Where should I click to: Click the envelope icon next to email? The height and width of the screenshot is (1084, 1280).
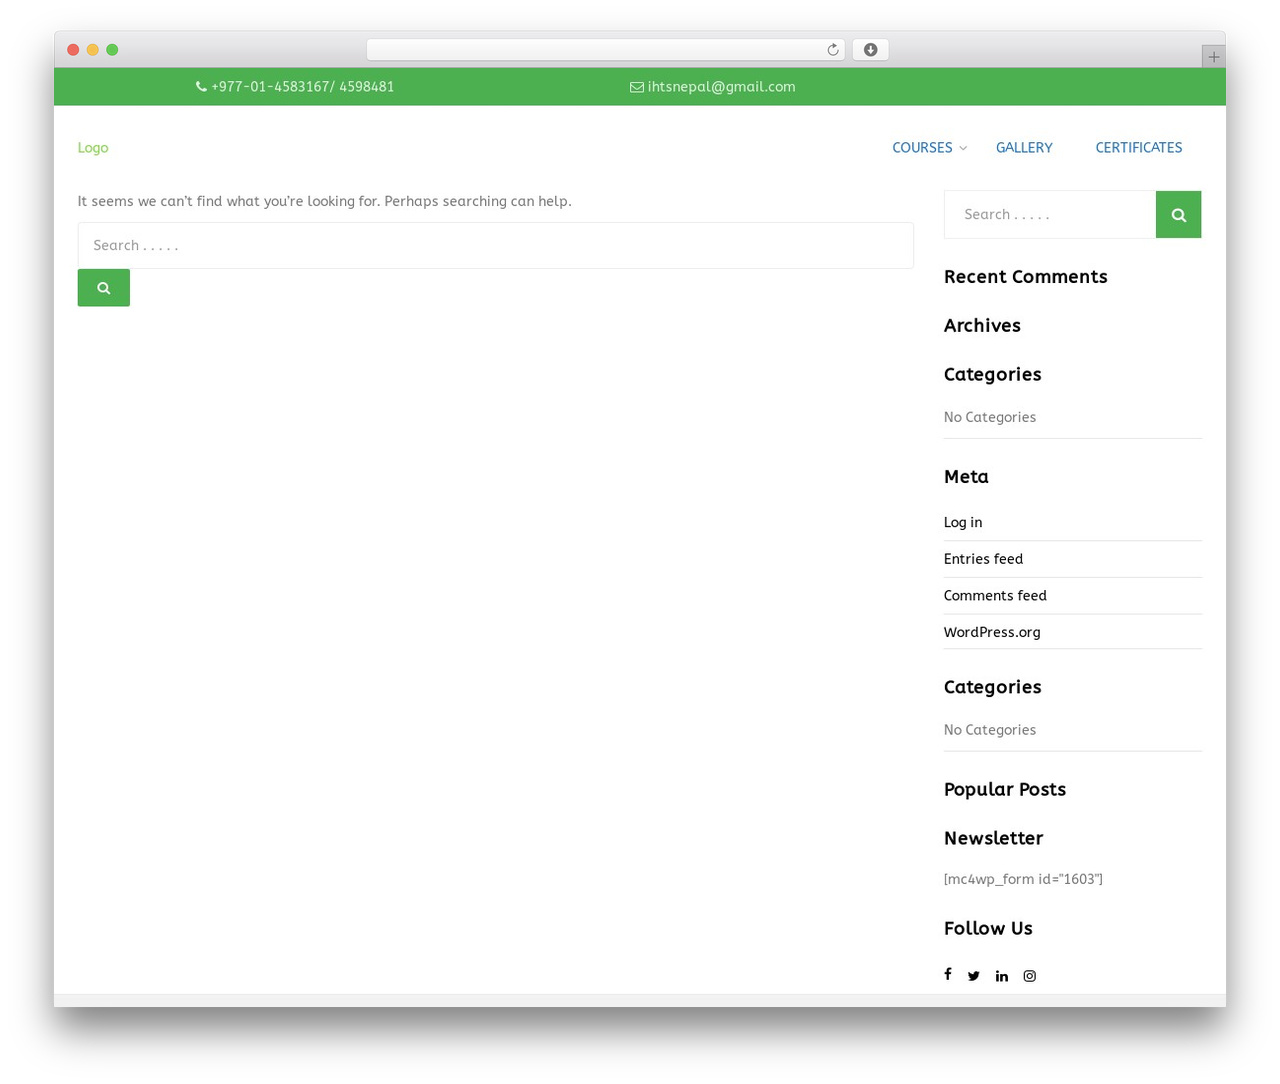(636, 87)
